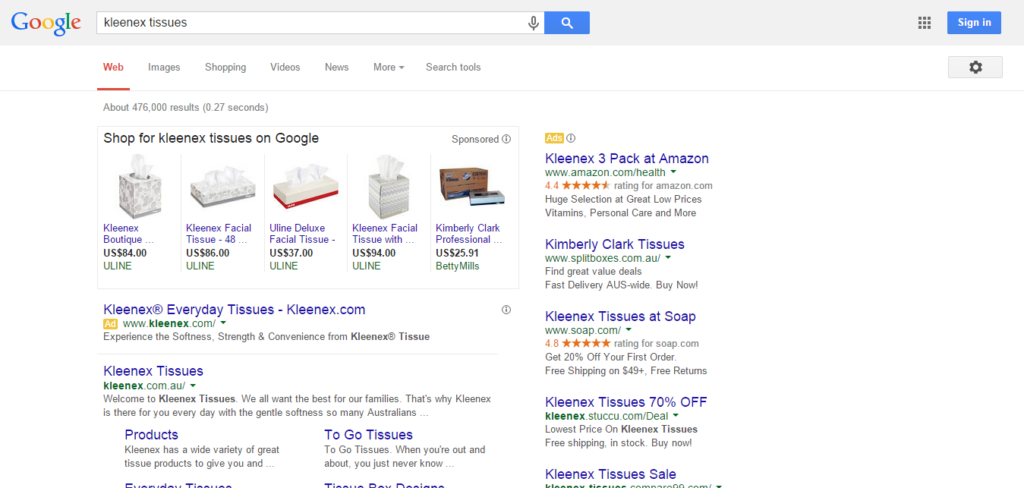Open Kleenex 3 Pack at Amazon link
Screen dimensions: 1024x488
pos(626,158)
